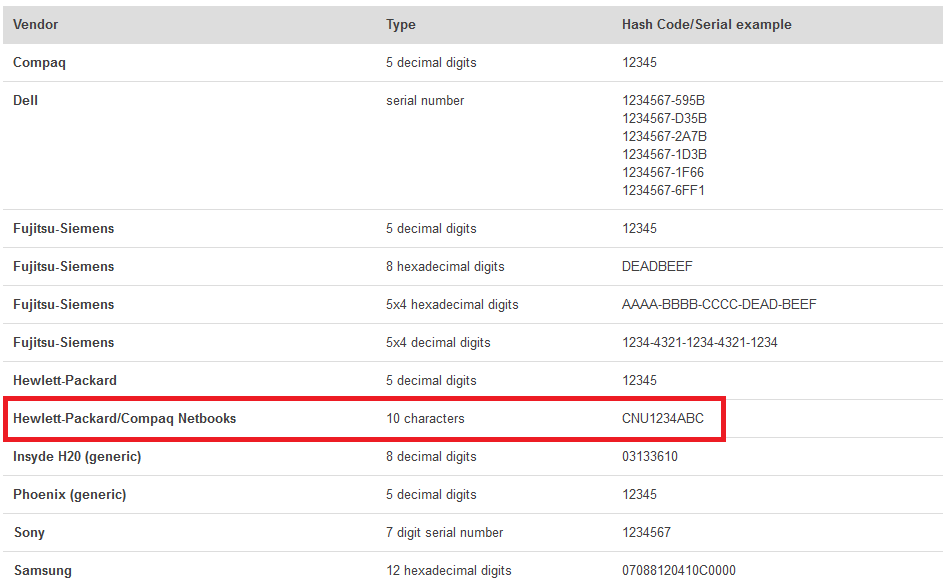Click the "Hewlett-Packard" vendor in the 12345 row
The image size is (945, 585).
[65, 381]
